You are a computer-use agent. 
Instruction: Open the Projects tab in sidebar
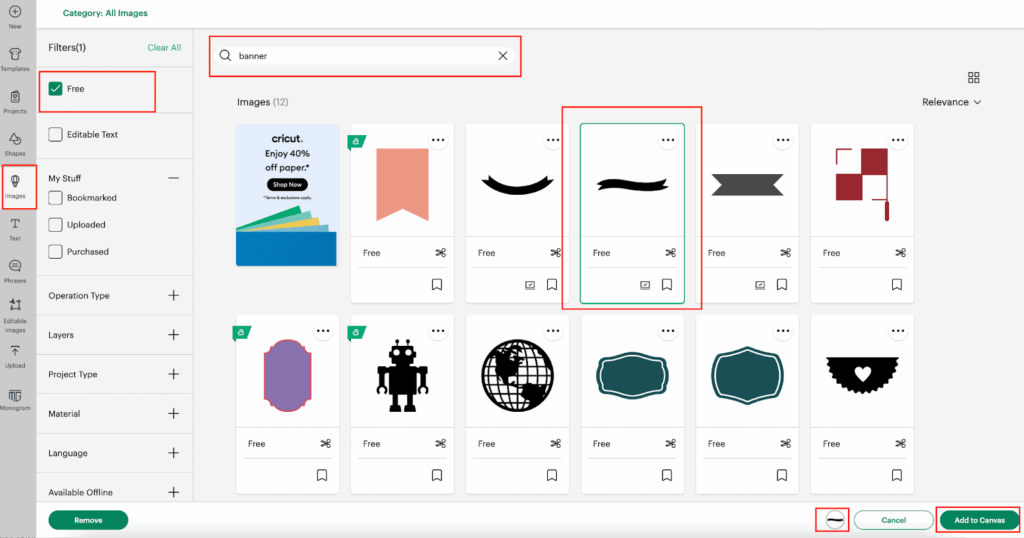[15, 100]
